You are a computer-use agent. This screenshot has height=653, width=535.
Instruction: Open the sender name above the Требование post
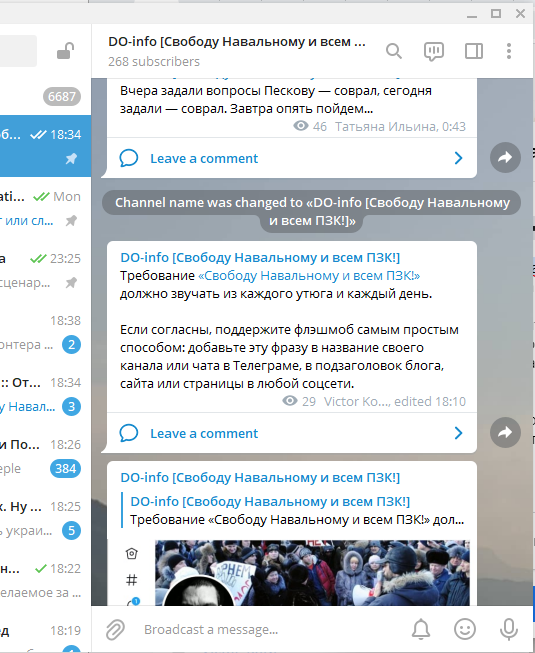click(x=260, y=257)
